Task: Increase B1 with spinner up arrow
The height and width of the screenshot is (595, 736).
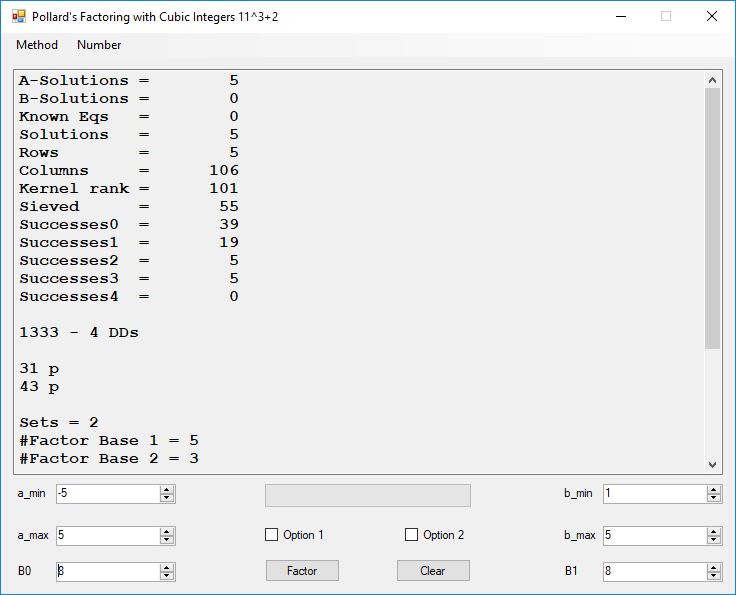Action: point(714,567)
